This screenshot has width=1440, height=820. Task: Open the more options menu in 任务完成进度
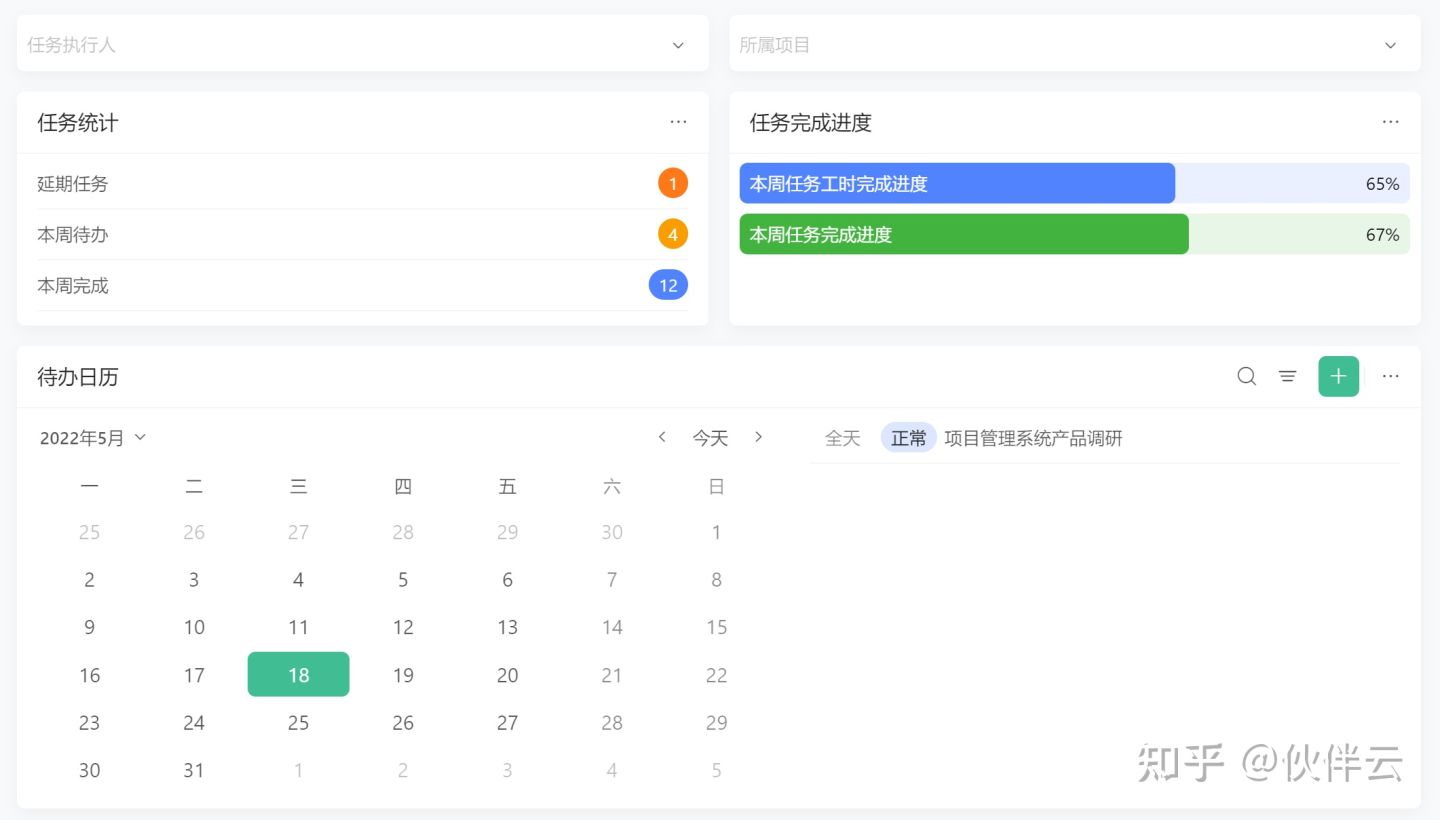point(1390,122)
